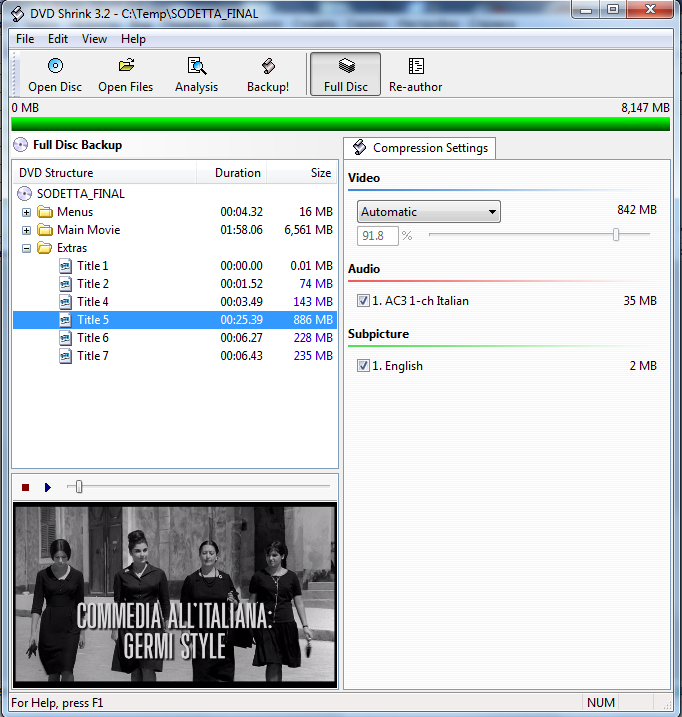Screen dimensions: 682x717
Task: Expand the Menus folder node
Action: (27, 213)
